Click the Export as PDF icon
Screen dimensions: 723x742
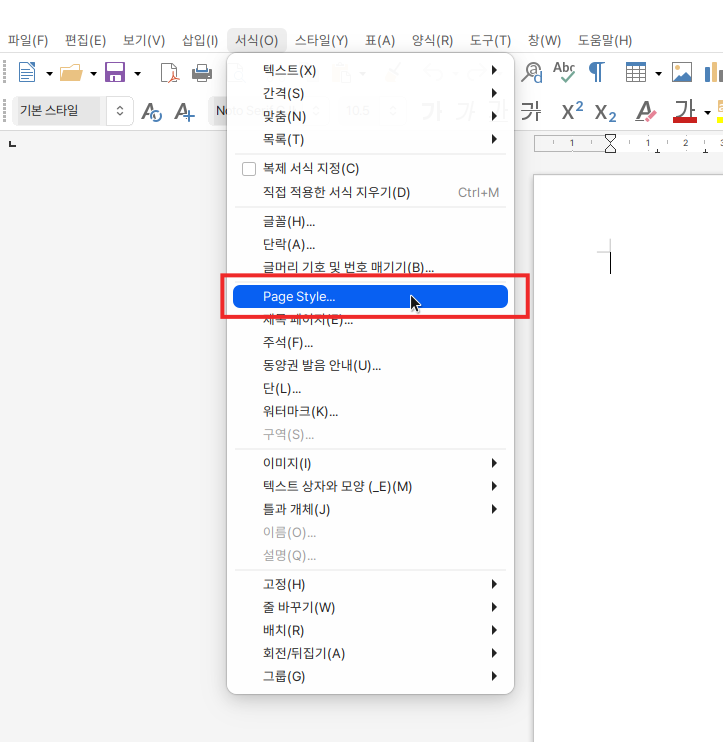coord(170,73)
